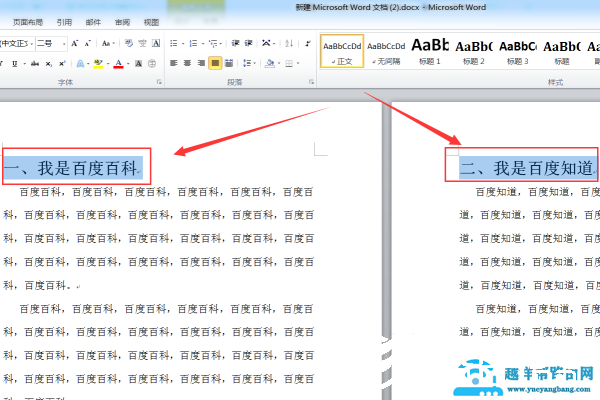
Task: Apply yellow text highlight color
Action: click(98, 64)
